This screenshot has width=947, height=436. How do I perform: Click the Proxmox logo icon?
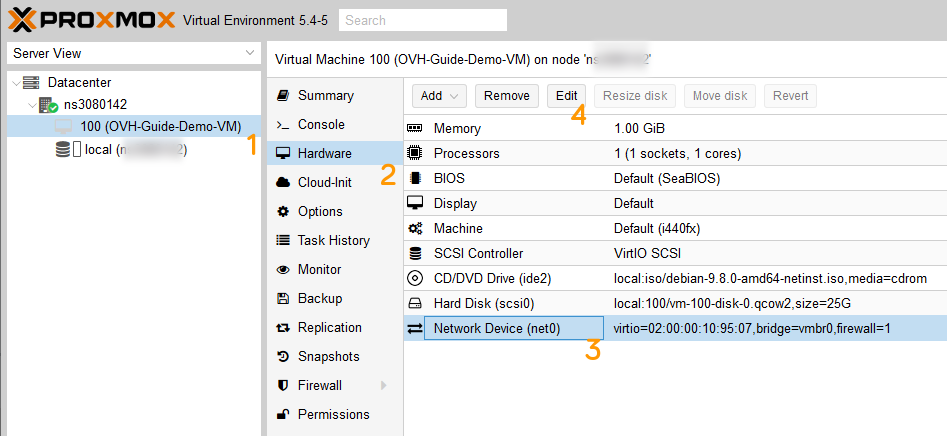point(21,19)
